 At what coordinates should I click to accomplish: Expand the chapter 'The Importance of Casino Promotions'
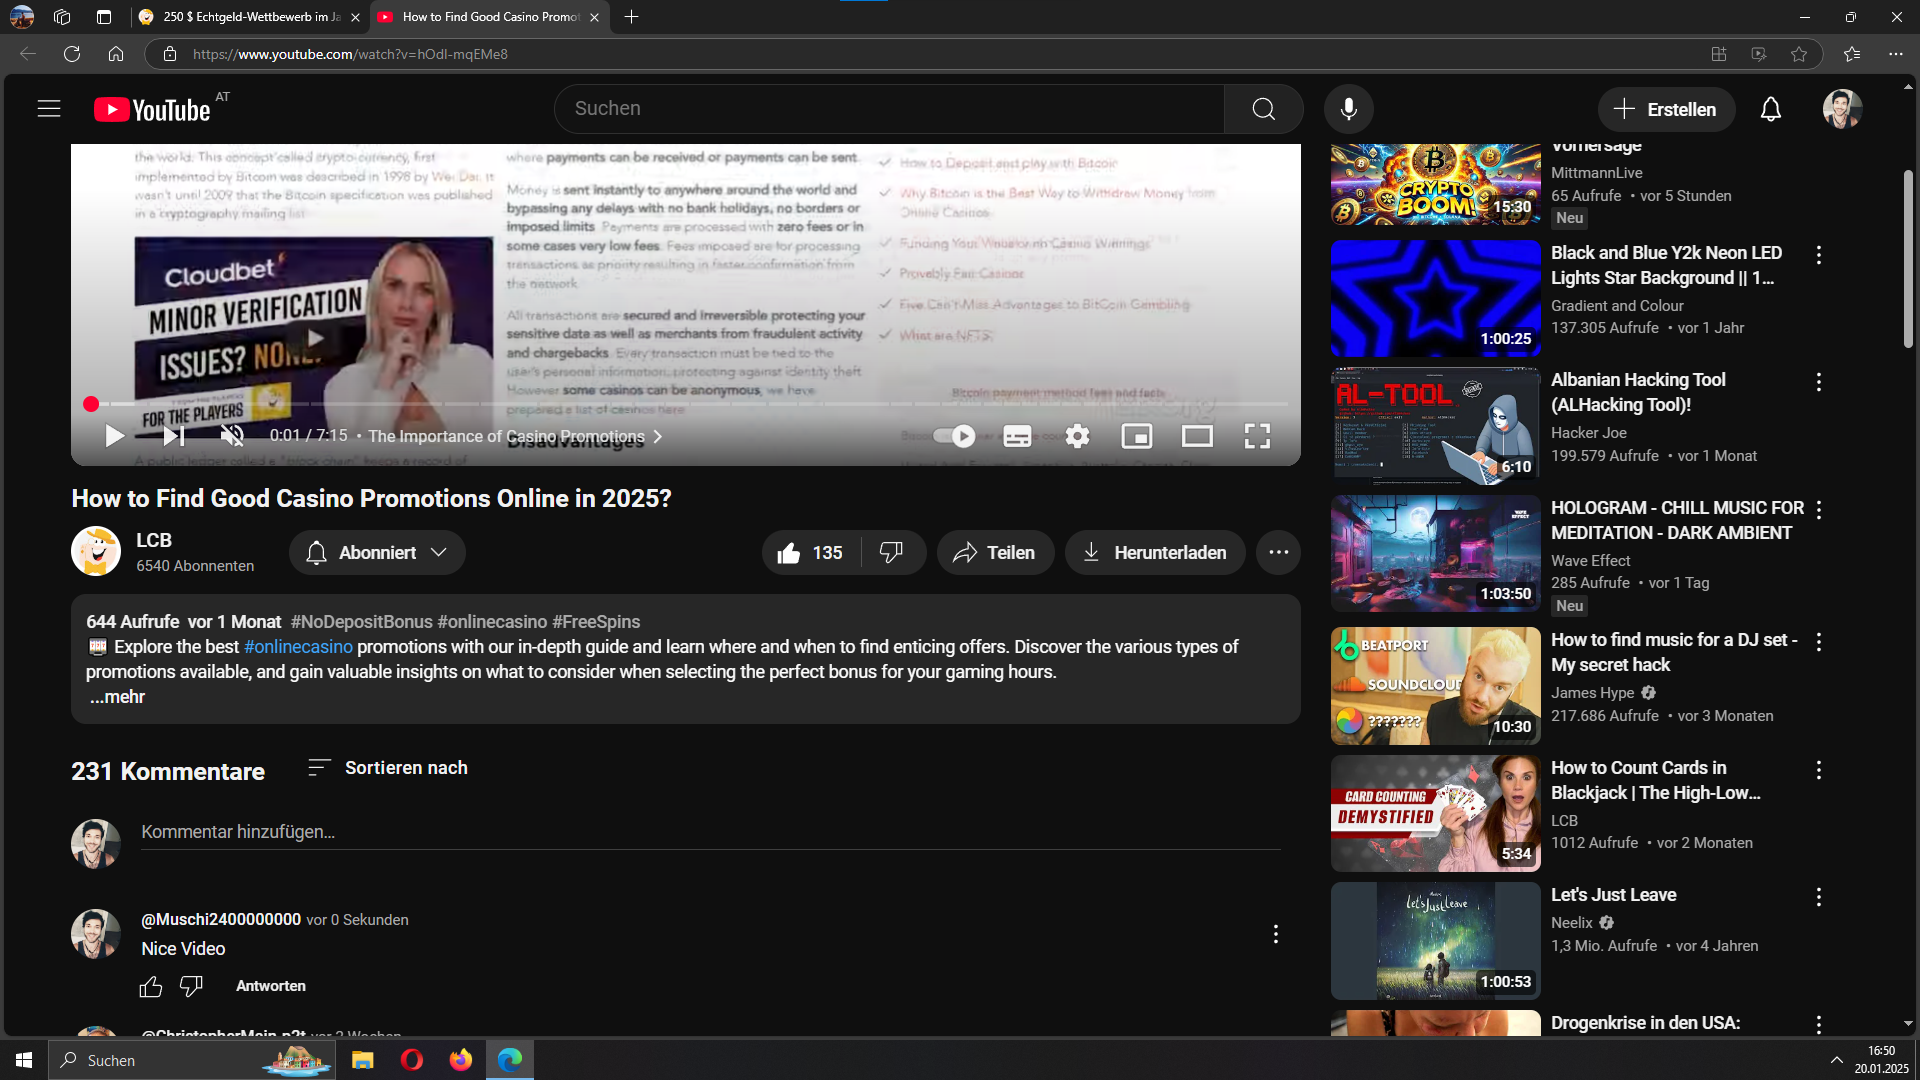coord(514,436)
